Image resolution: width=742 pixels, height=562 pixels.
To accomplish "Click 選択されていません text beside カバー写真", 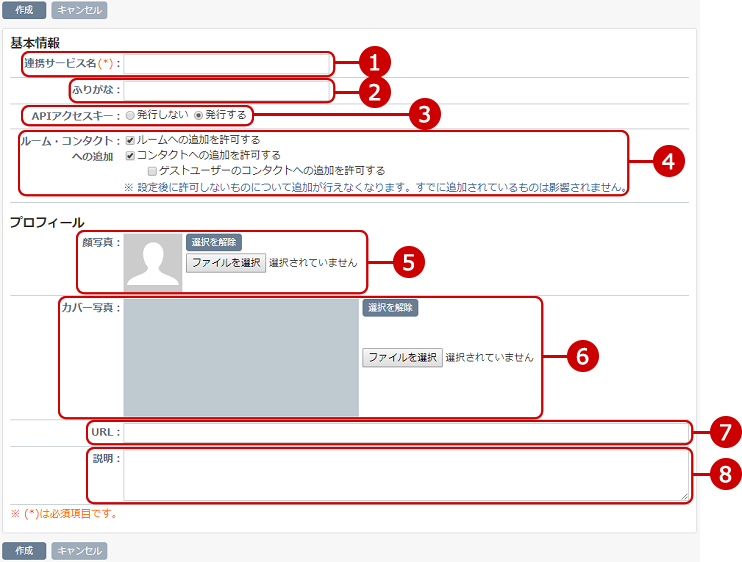I will (489, 358).
